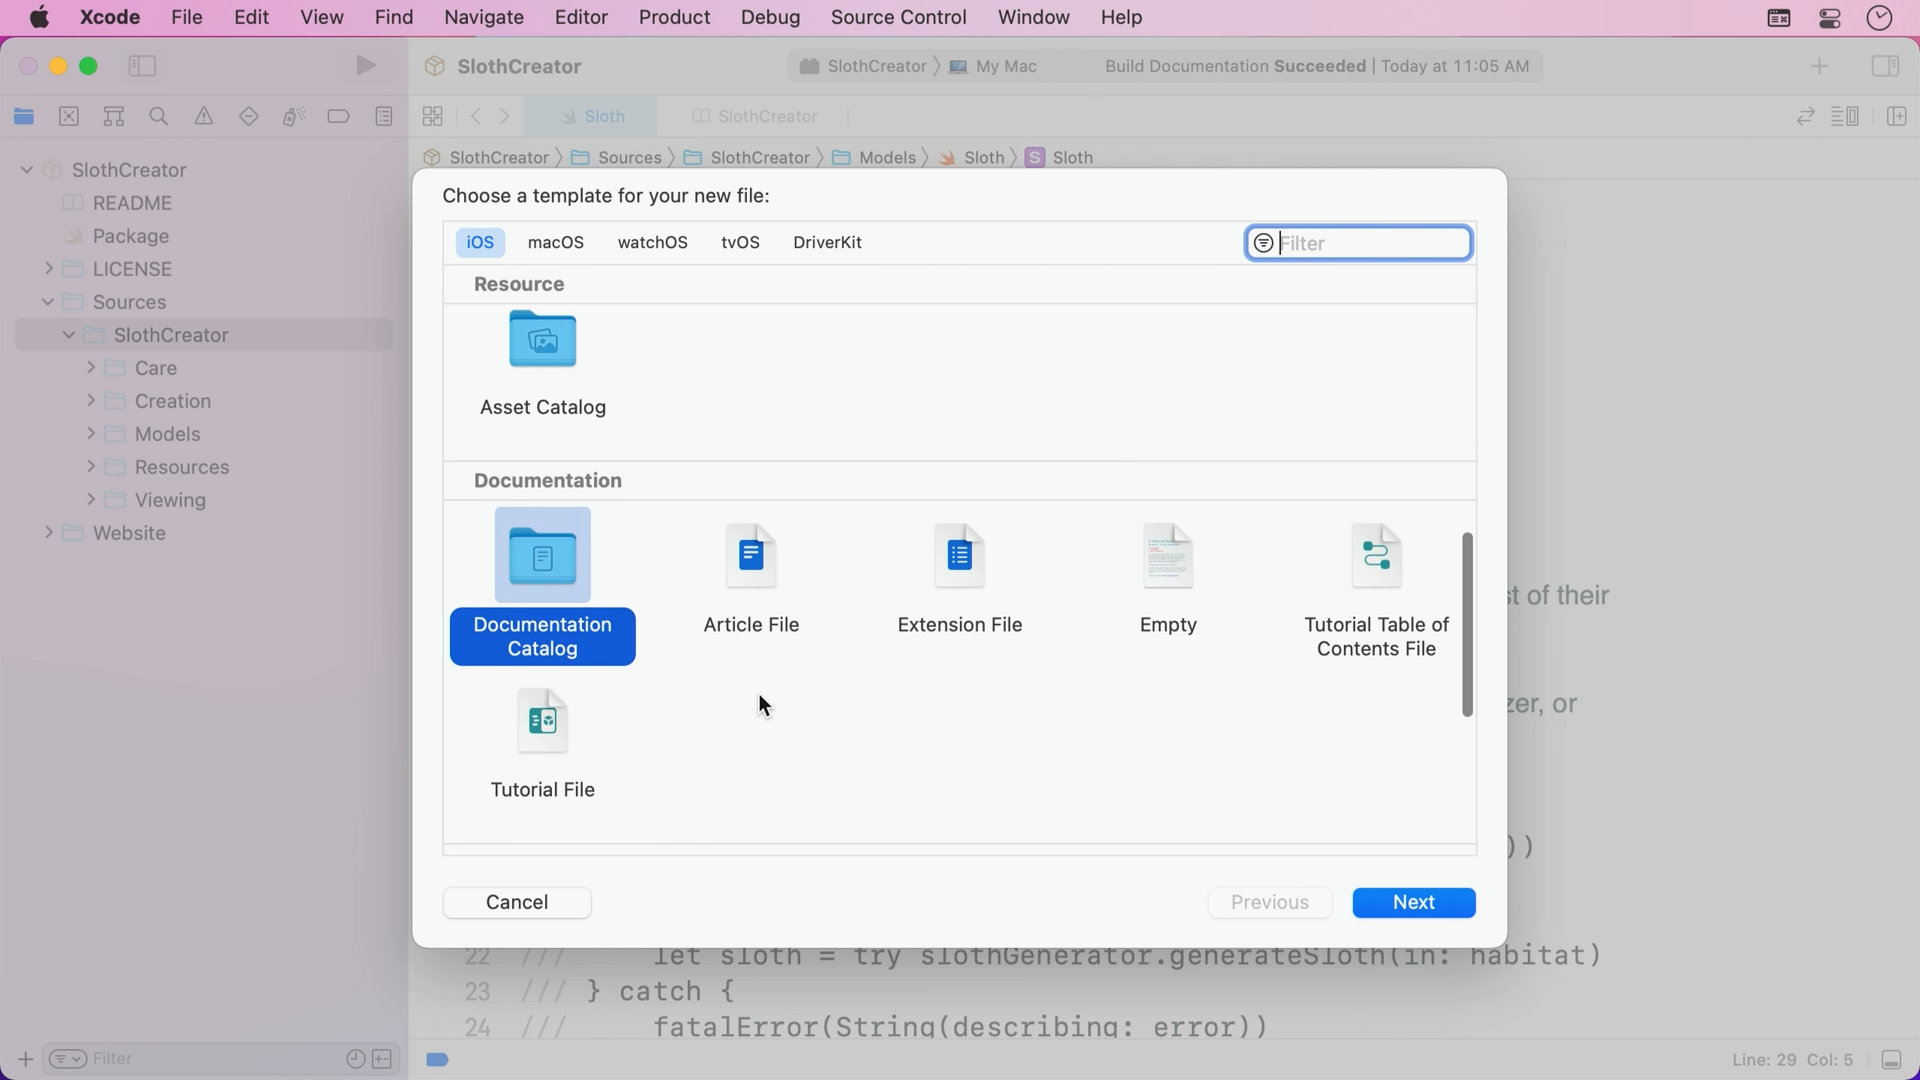Switch to the iOS platform tab
The width and height of the screenshot is (1920, 1080).
480,242
